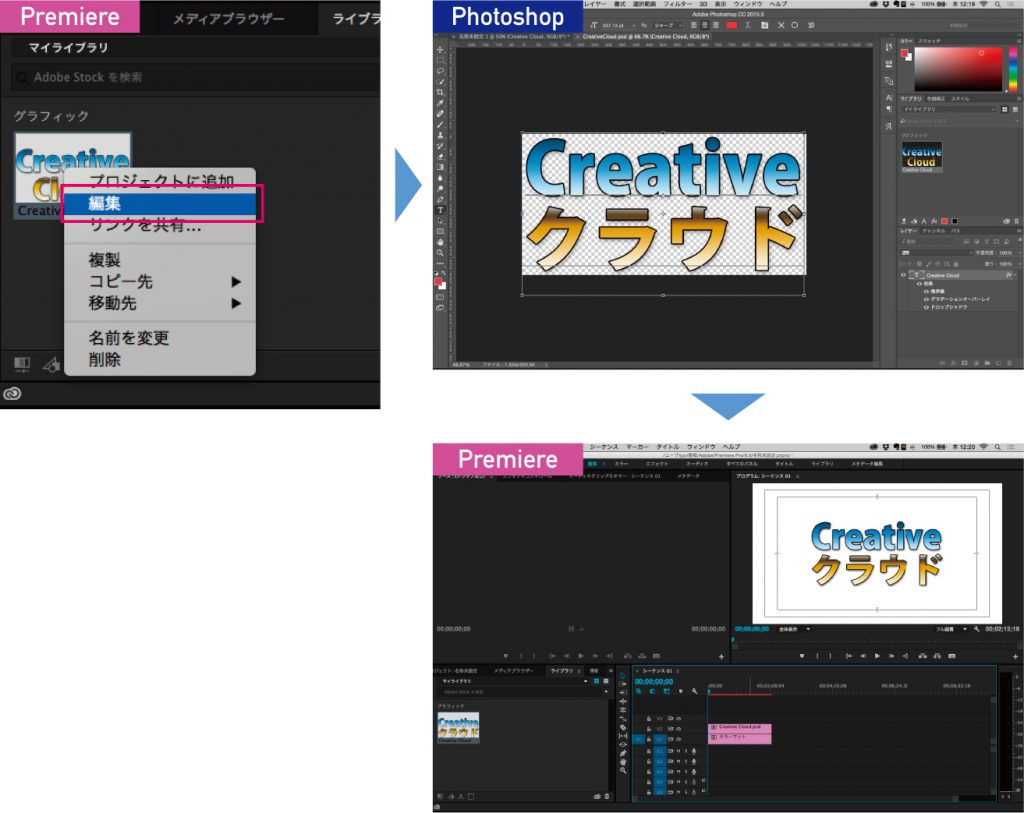Click Adobe Stock を検索 search field
1024x813 pixels.
click(x=195, y=77)
